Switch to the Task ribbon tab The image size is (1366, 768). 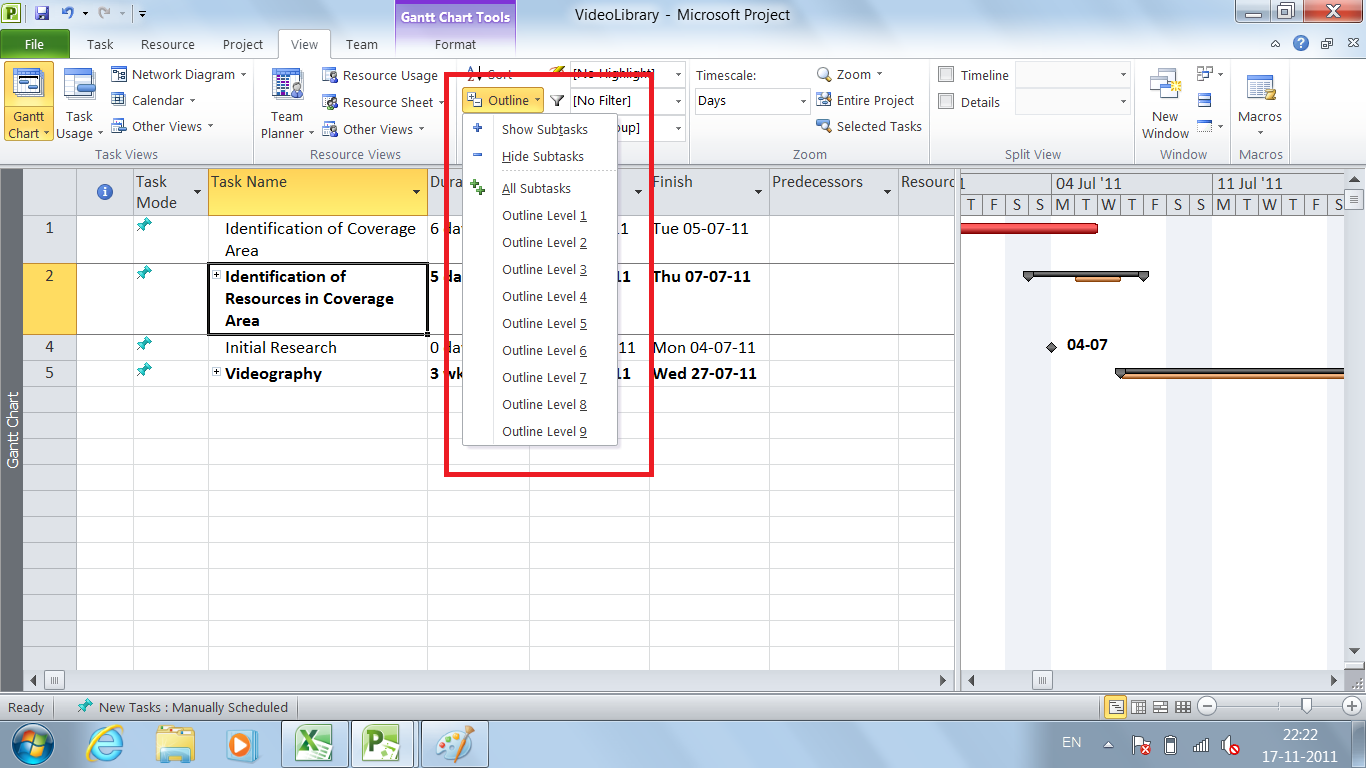click(100, 44)
